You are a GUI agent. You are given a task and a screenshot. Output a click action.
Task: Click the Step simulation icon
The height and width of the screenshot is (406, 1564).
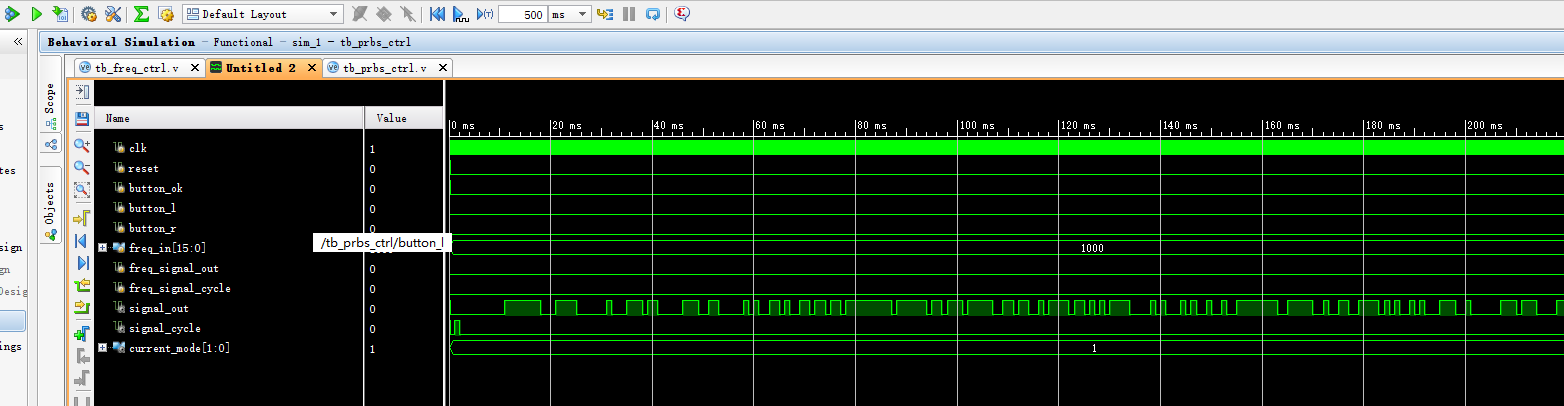click(605, 14)
